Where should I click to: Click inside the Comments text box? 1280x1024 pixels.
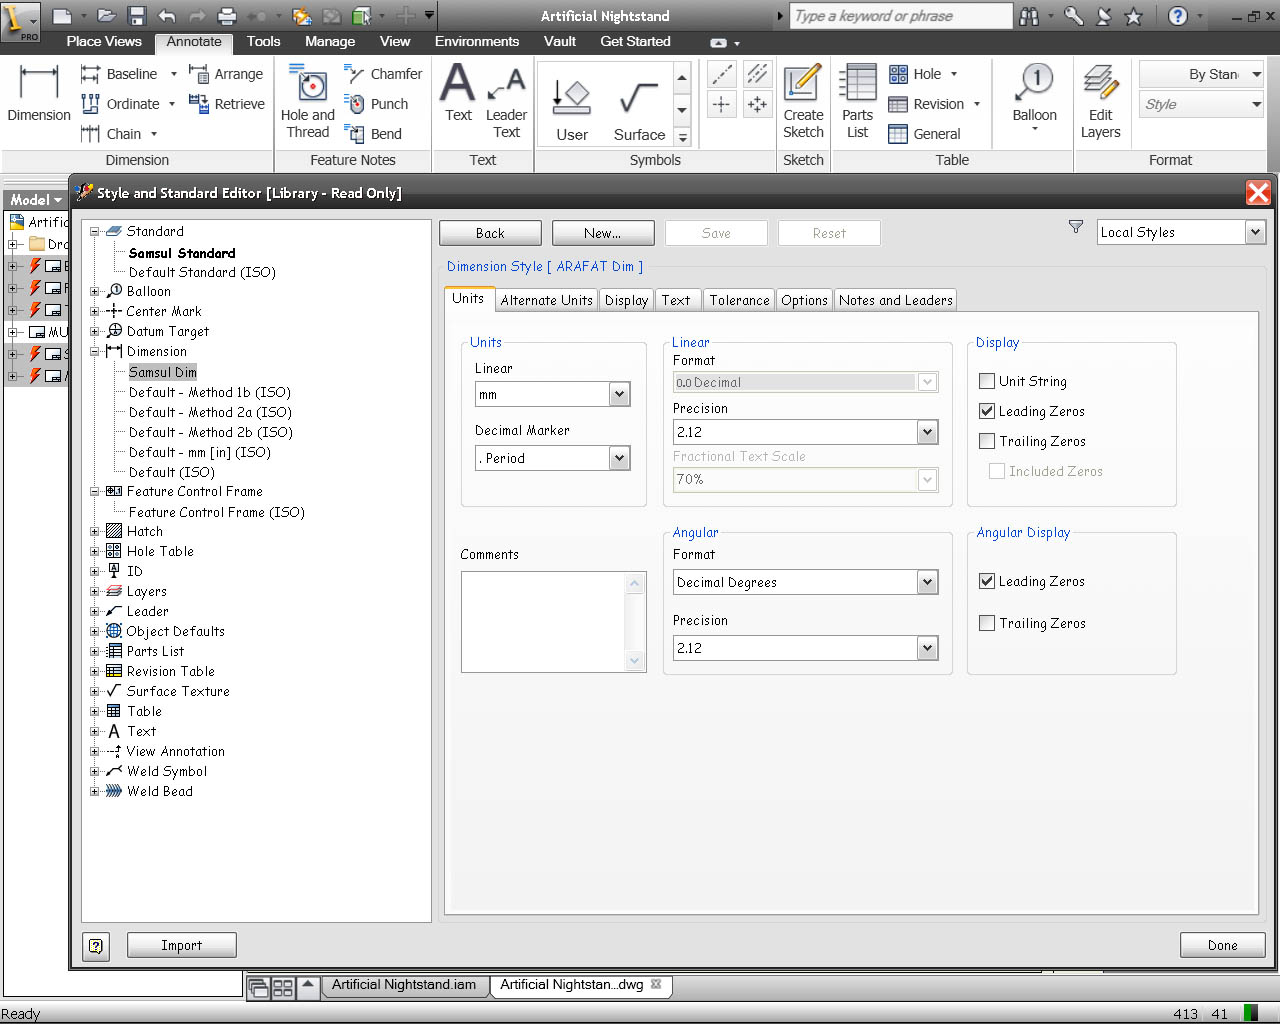point(543,621)
